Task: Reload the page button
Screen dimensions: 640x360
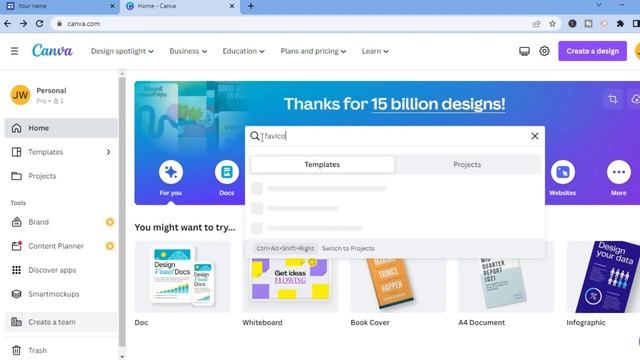Action: point(39,24)
